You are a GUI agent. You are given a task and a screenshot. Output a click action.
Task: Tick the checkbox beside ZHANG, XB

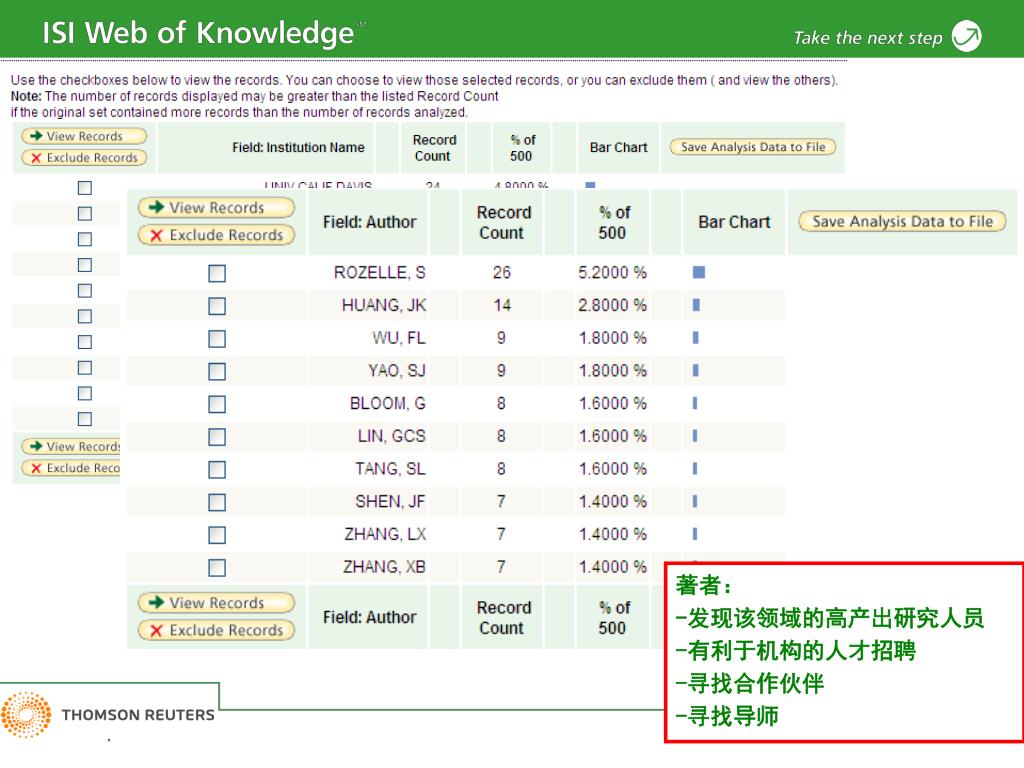[x=217, y=568]
